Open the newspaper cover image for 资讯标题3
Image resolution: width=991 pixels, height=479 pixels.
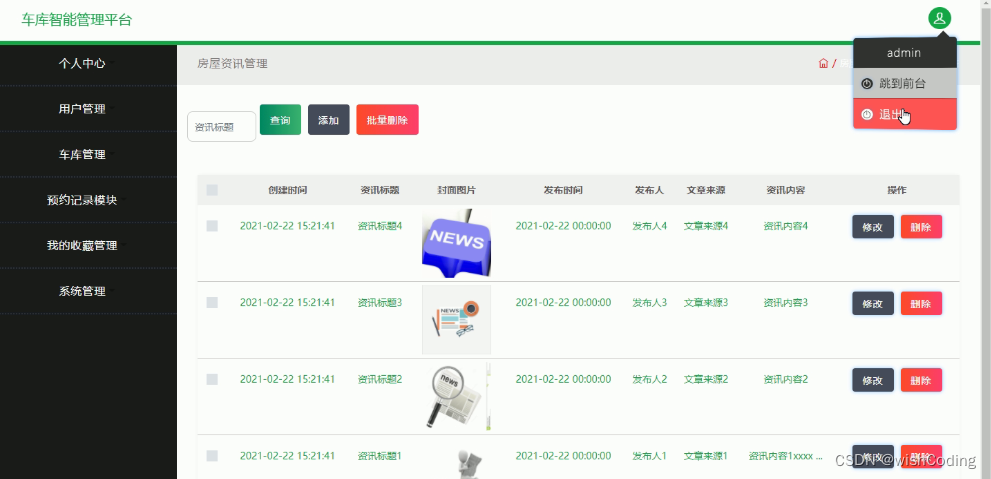click(x=456, y=320)
